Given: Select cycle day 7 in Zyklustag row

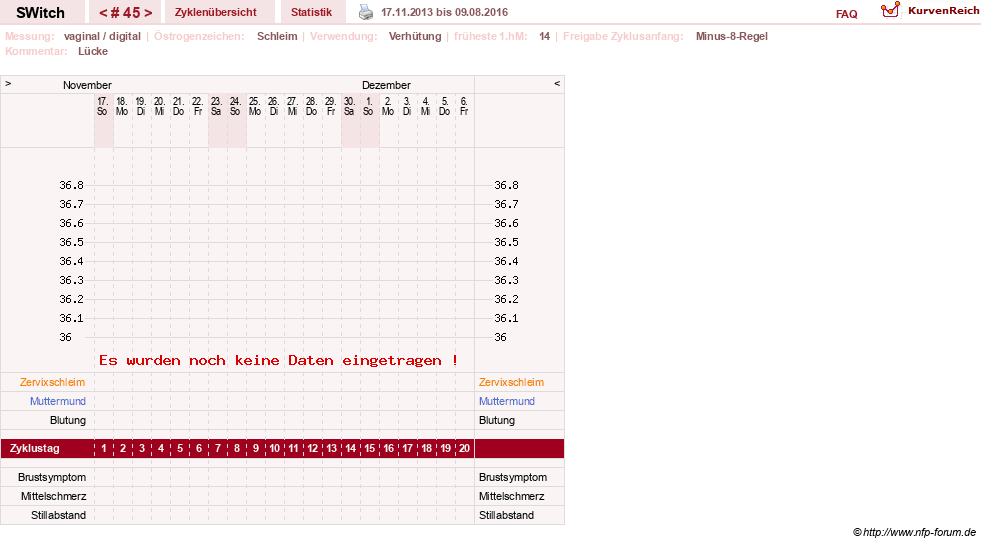Looking at the screenshot, I should click(218, 448).
